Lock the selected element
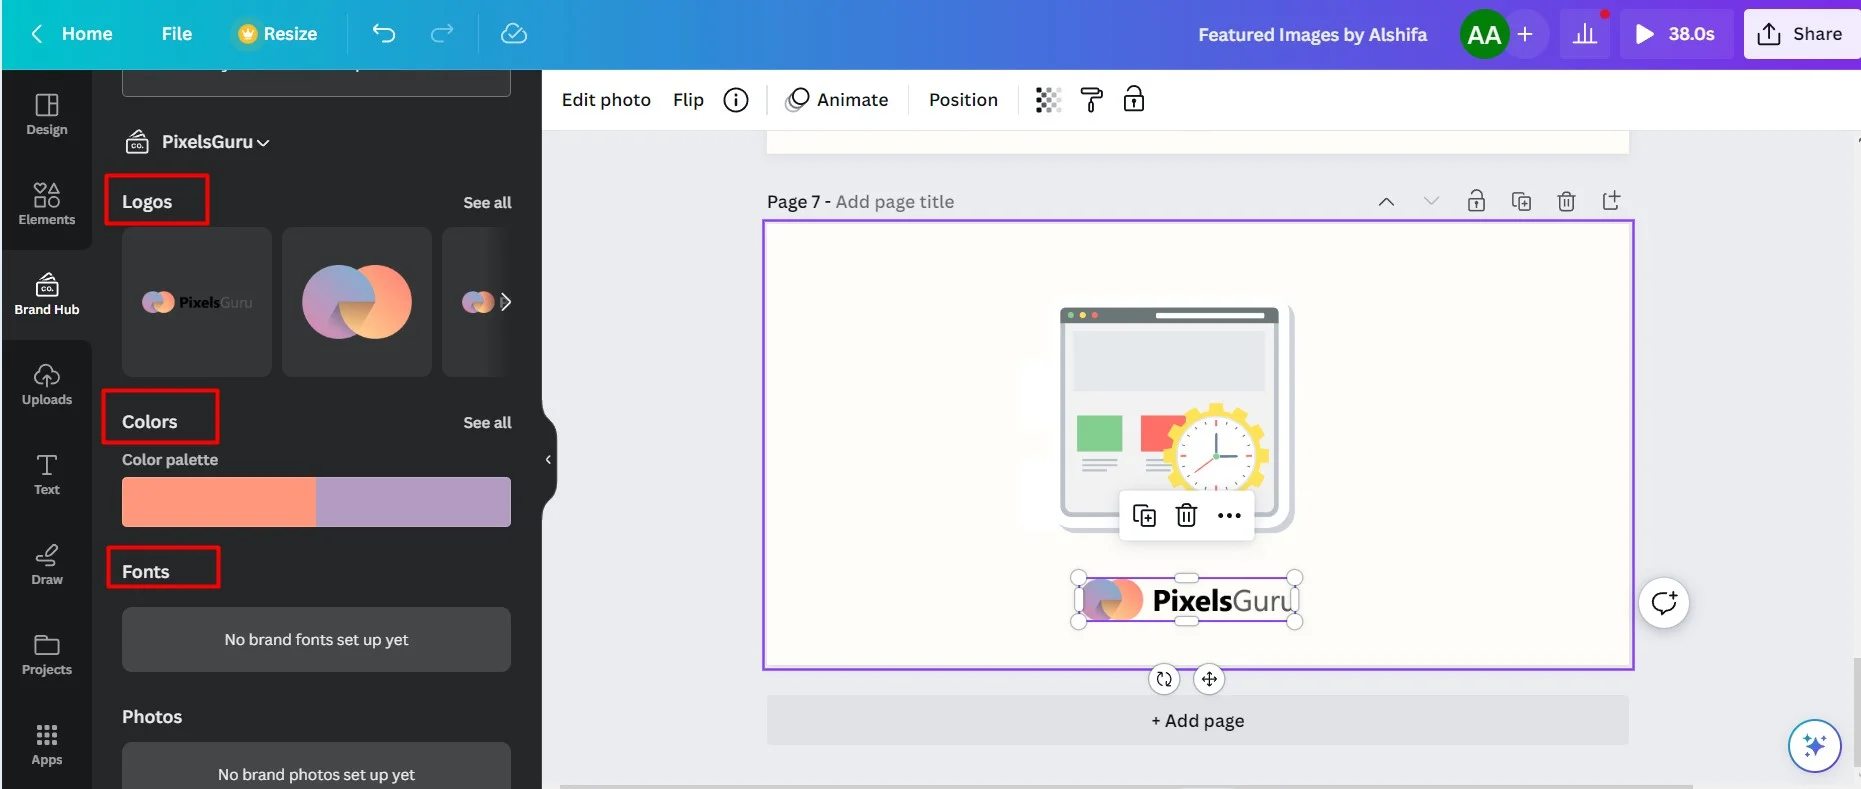 tap(1134, 99)
